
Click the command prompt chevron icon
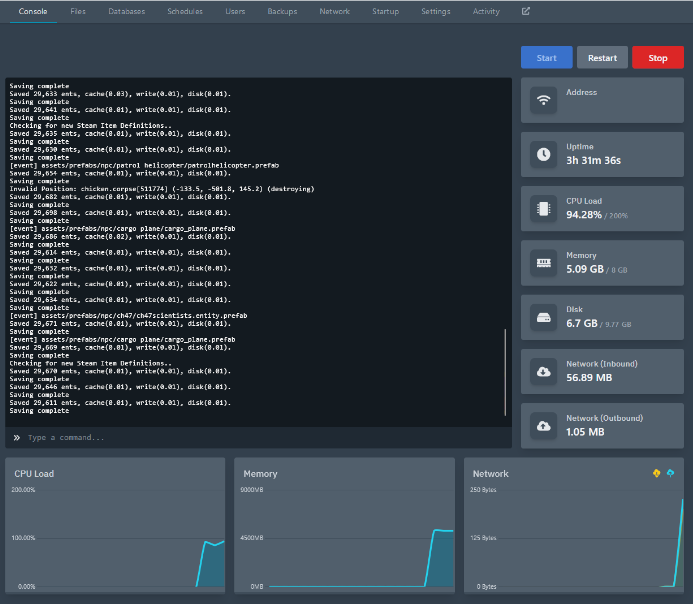click(x=16, y=437)
